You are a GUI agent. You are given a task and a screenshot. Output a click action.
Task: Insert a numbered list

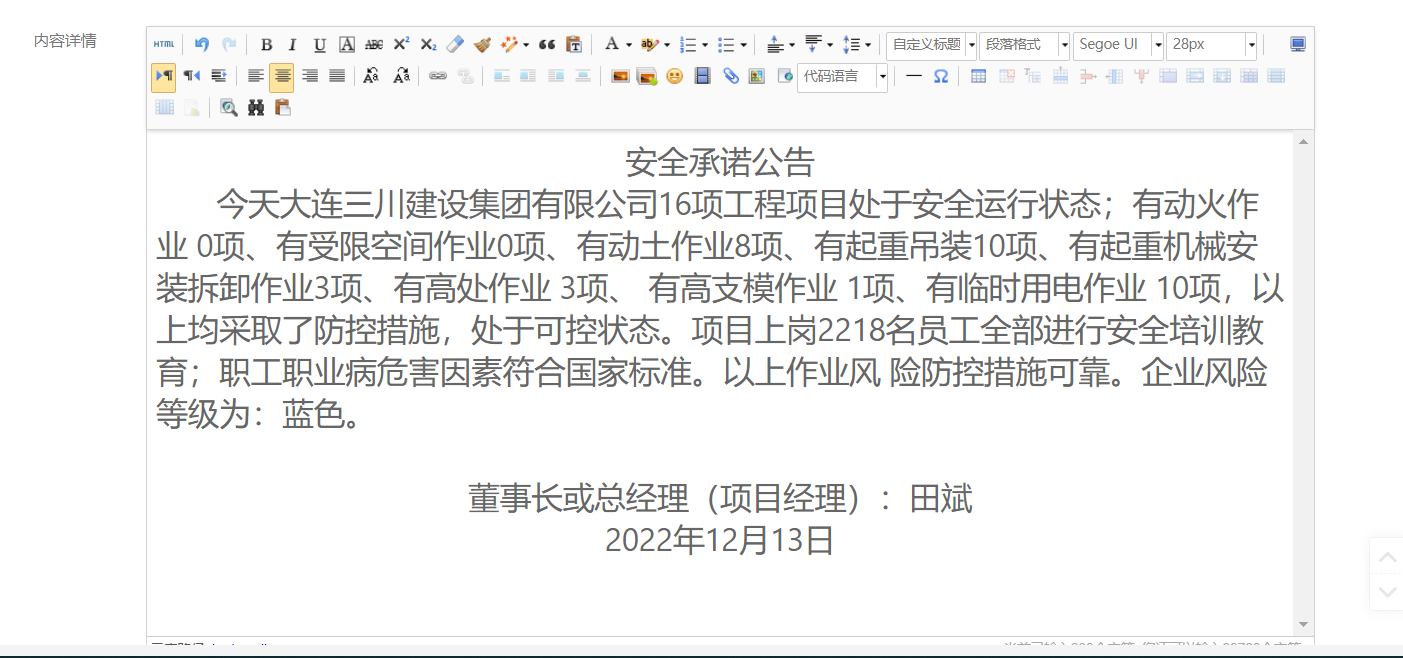tap(687, 44)
